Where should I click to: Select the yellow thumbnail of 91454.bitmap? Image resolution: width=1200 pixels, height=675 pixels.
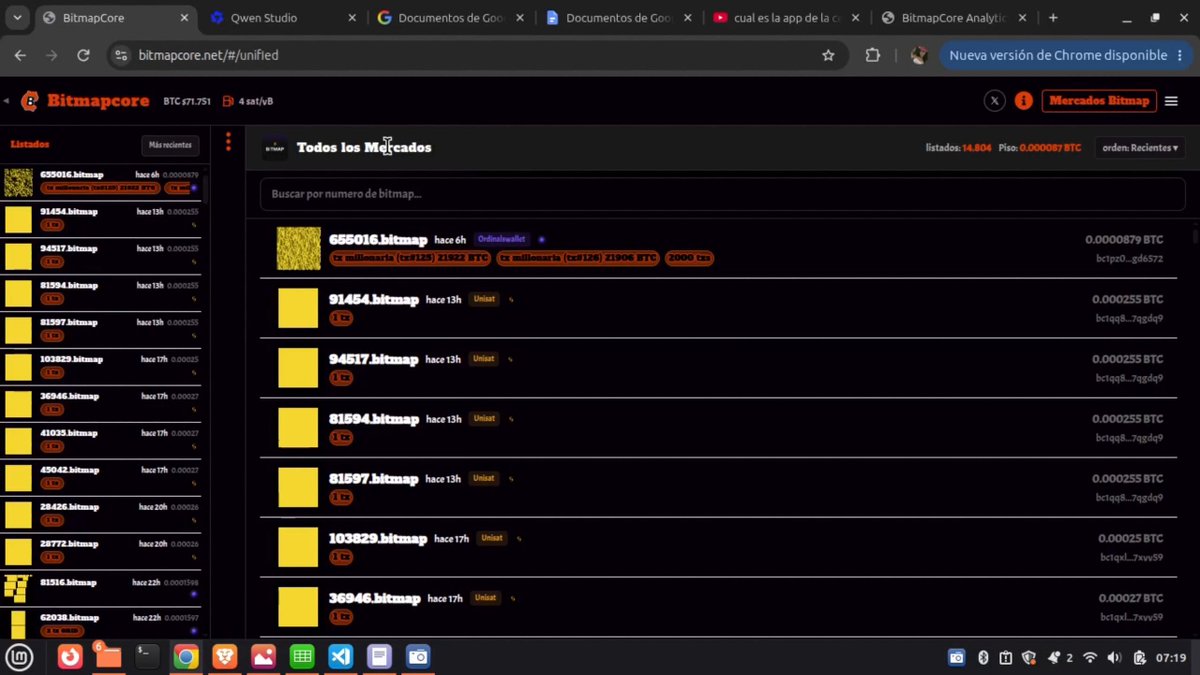[x=298, y=308]
